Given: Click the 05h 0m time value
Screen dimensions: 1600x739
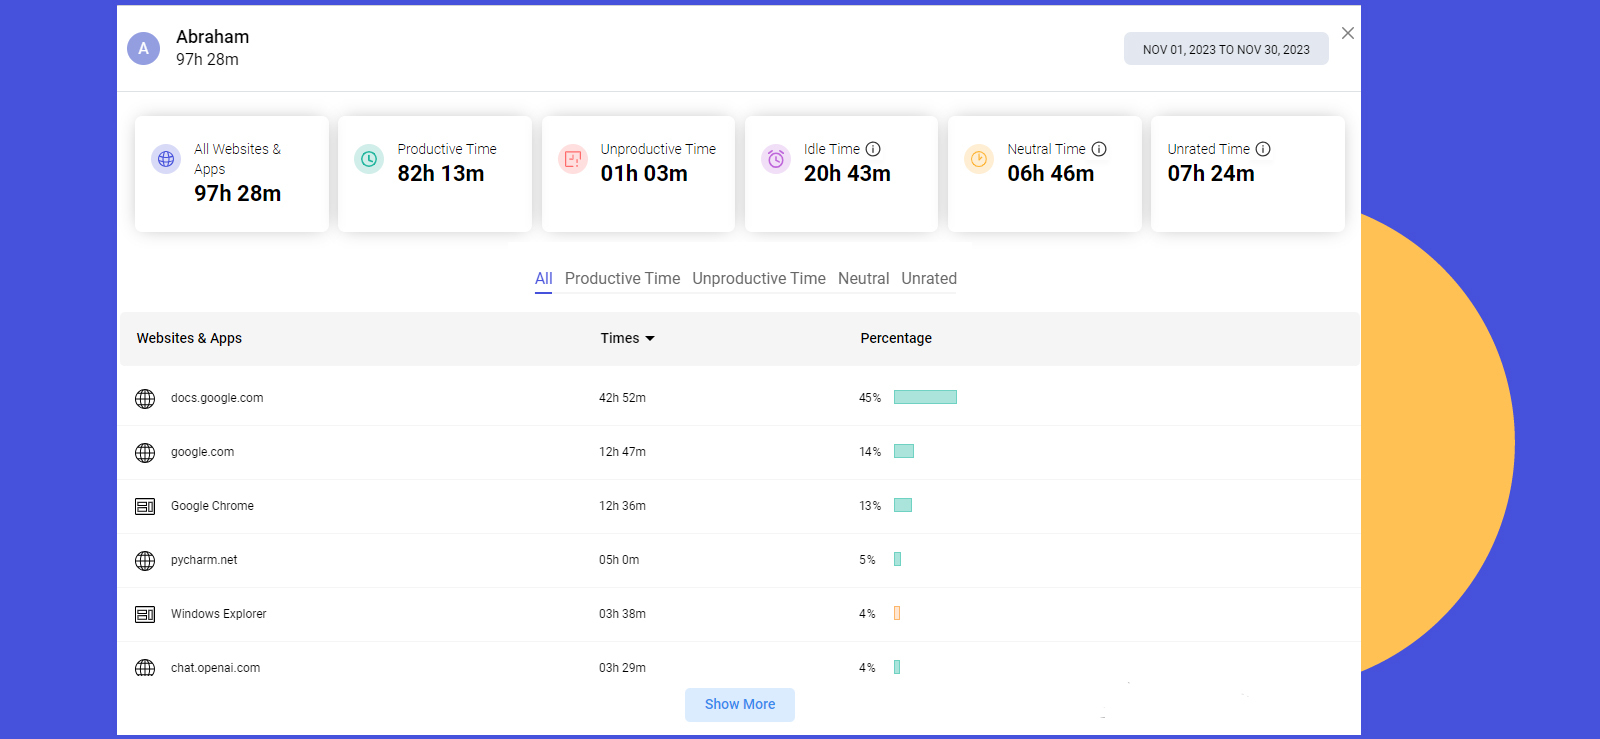Looking at the screenshot, I should 619,560.
